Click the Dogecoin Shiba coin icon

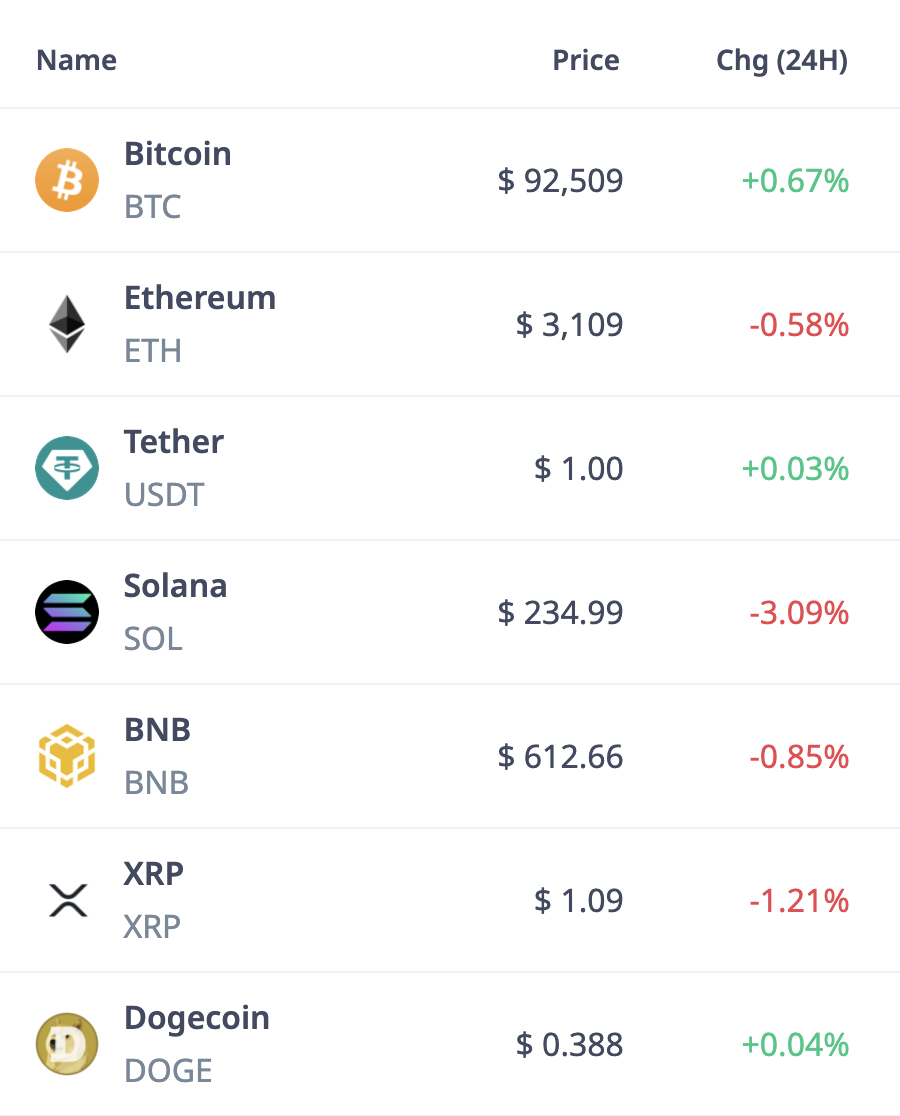(x=67, y=1044)
